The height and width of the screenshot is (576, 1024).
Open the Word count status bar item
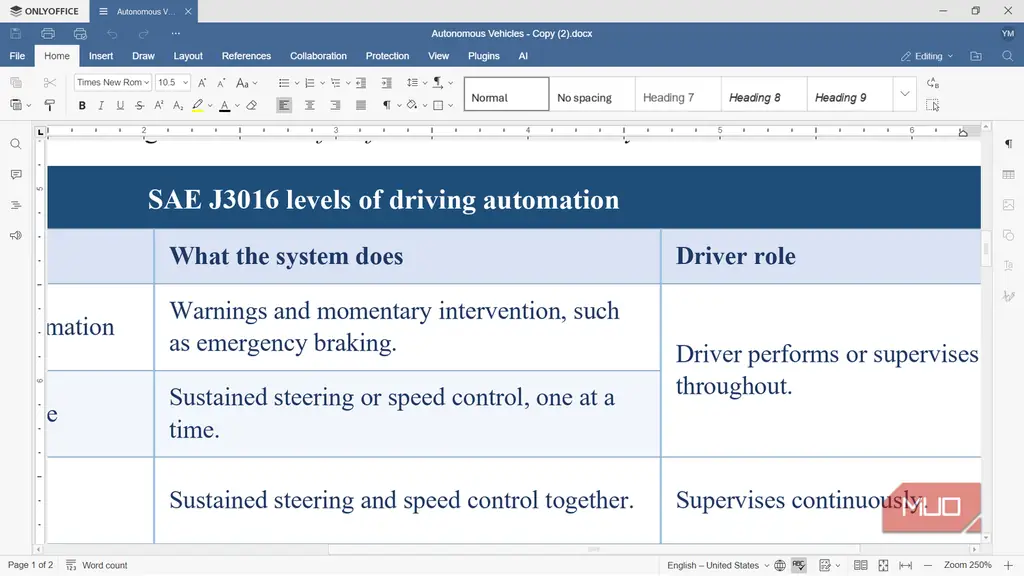click(97, 565)
